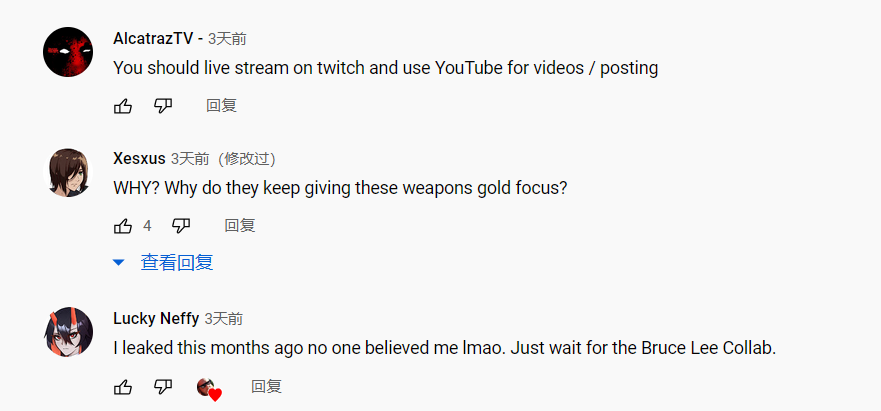Expand replies with the blue 查看回复 arrow
Screen dimensions: 881x411
[x=119, y=263]
